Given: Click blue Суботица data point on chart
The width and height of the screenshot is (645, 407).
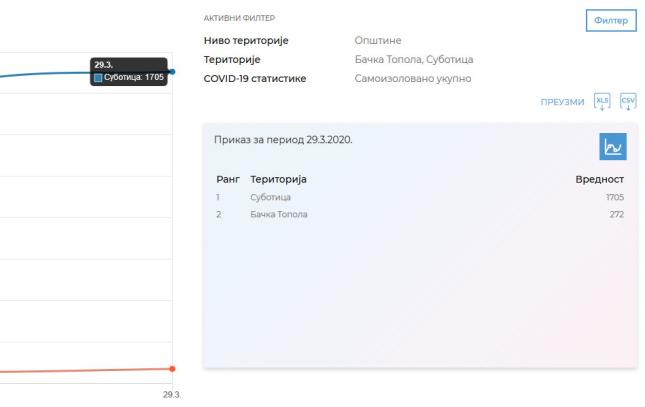Looking at the screenshot, I should (172, 71).
